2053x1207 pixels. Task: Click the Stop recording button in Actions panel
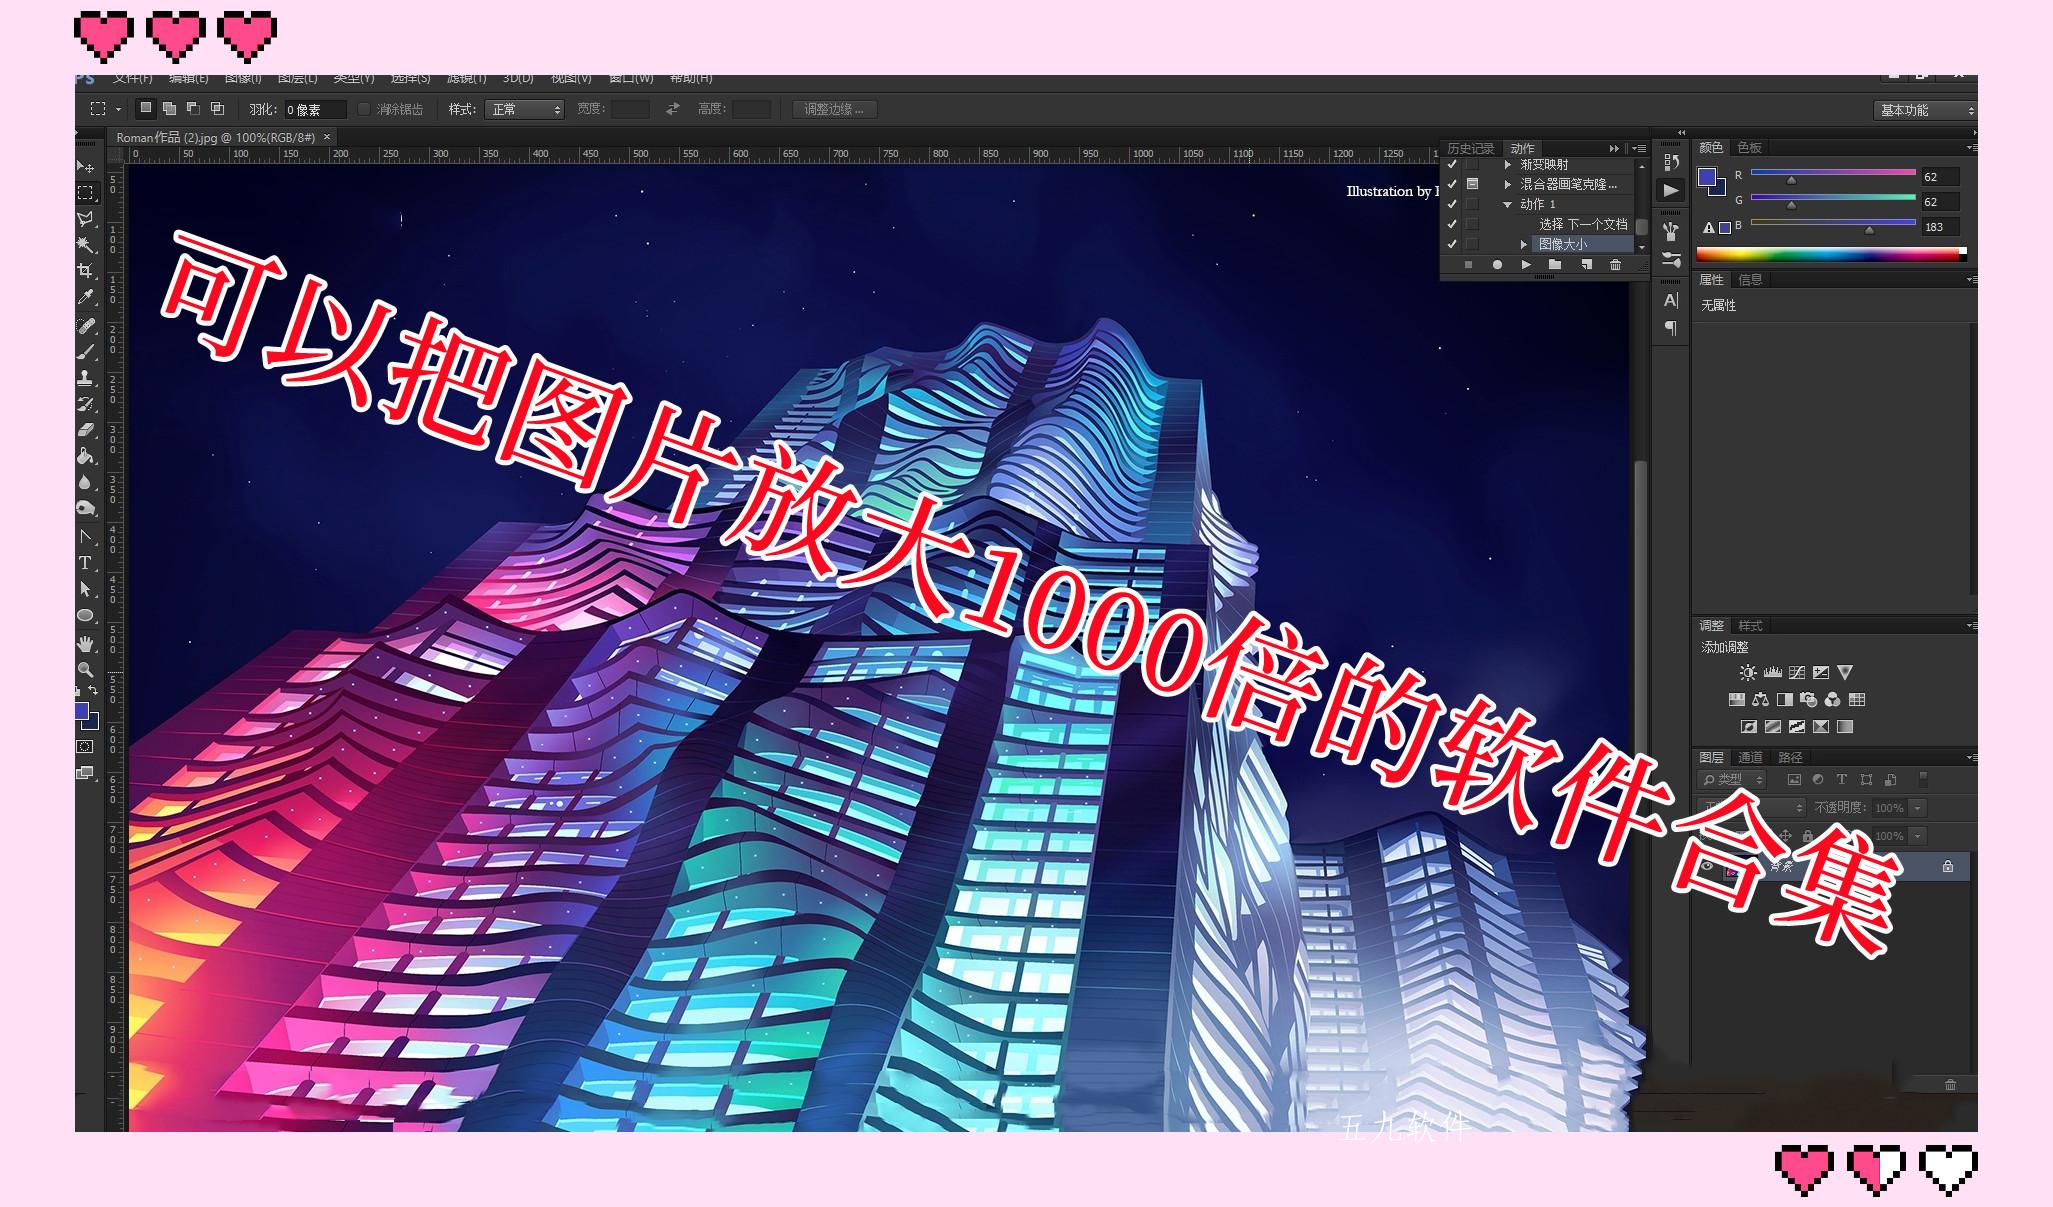pyautogui.click(x=1468, y=265)
